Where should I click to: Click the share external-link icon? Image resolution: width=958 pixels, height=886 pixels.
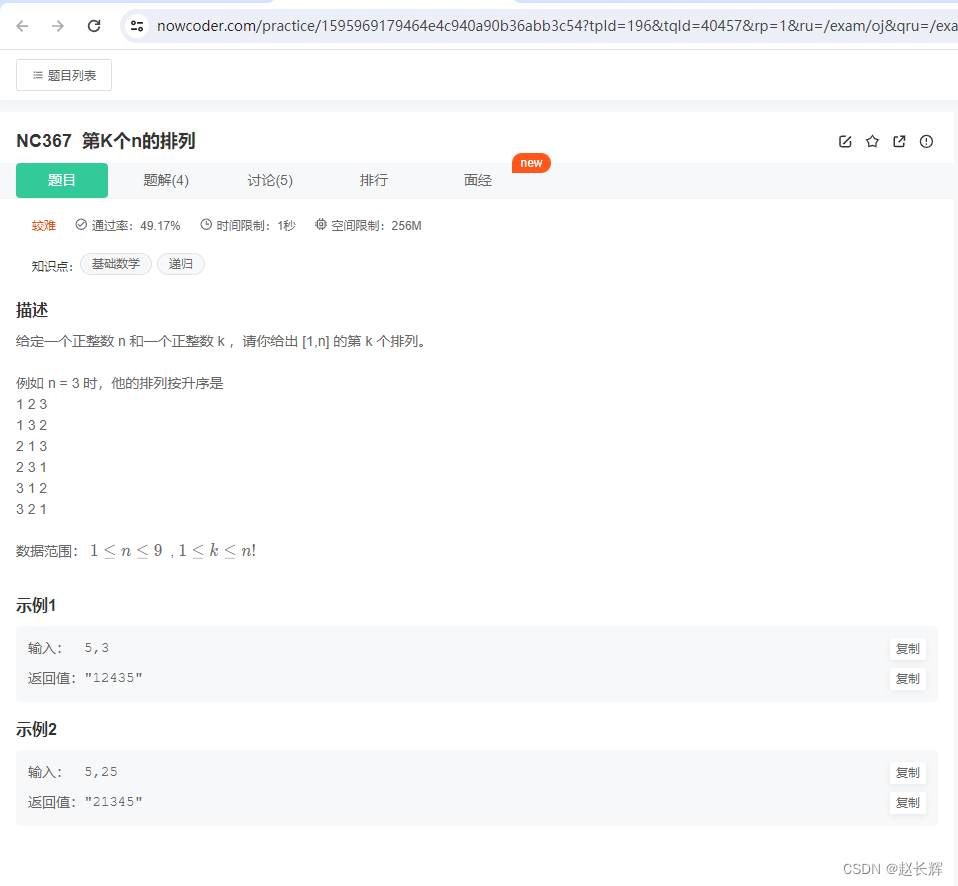tap(899, 142)
